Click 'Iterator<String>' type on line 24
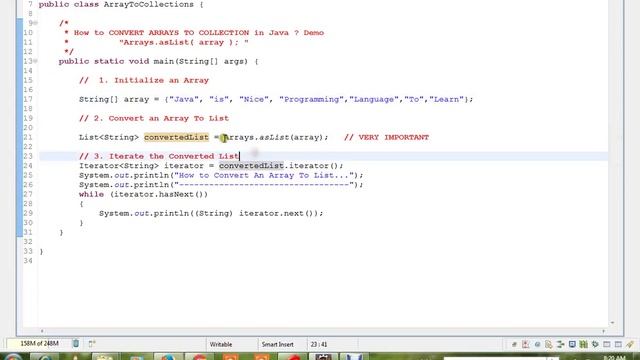 pos(119,166)
